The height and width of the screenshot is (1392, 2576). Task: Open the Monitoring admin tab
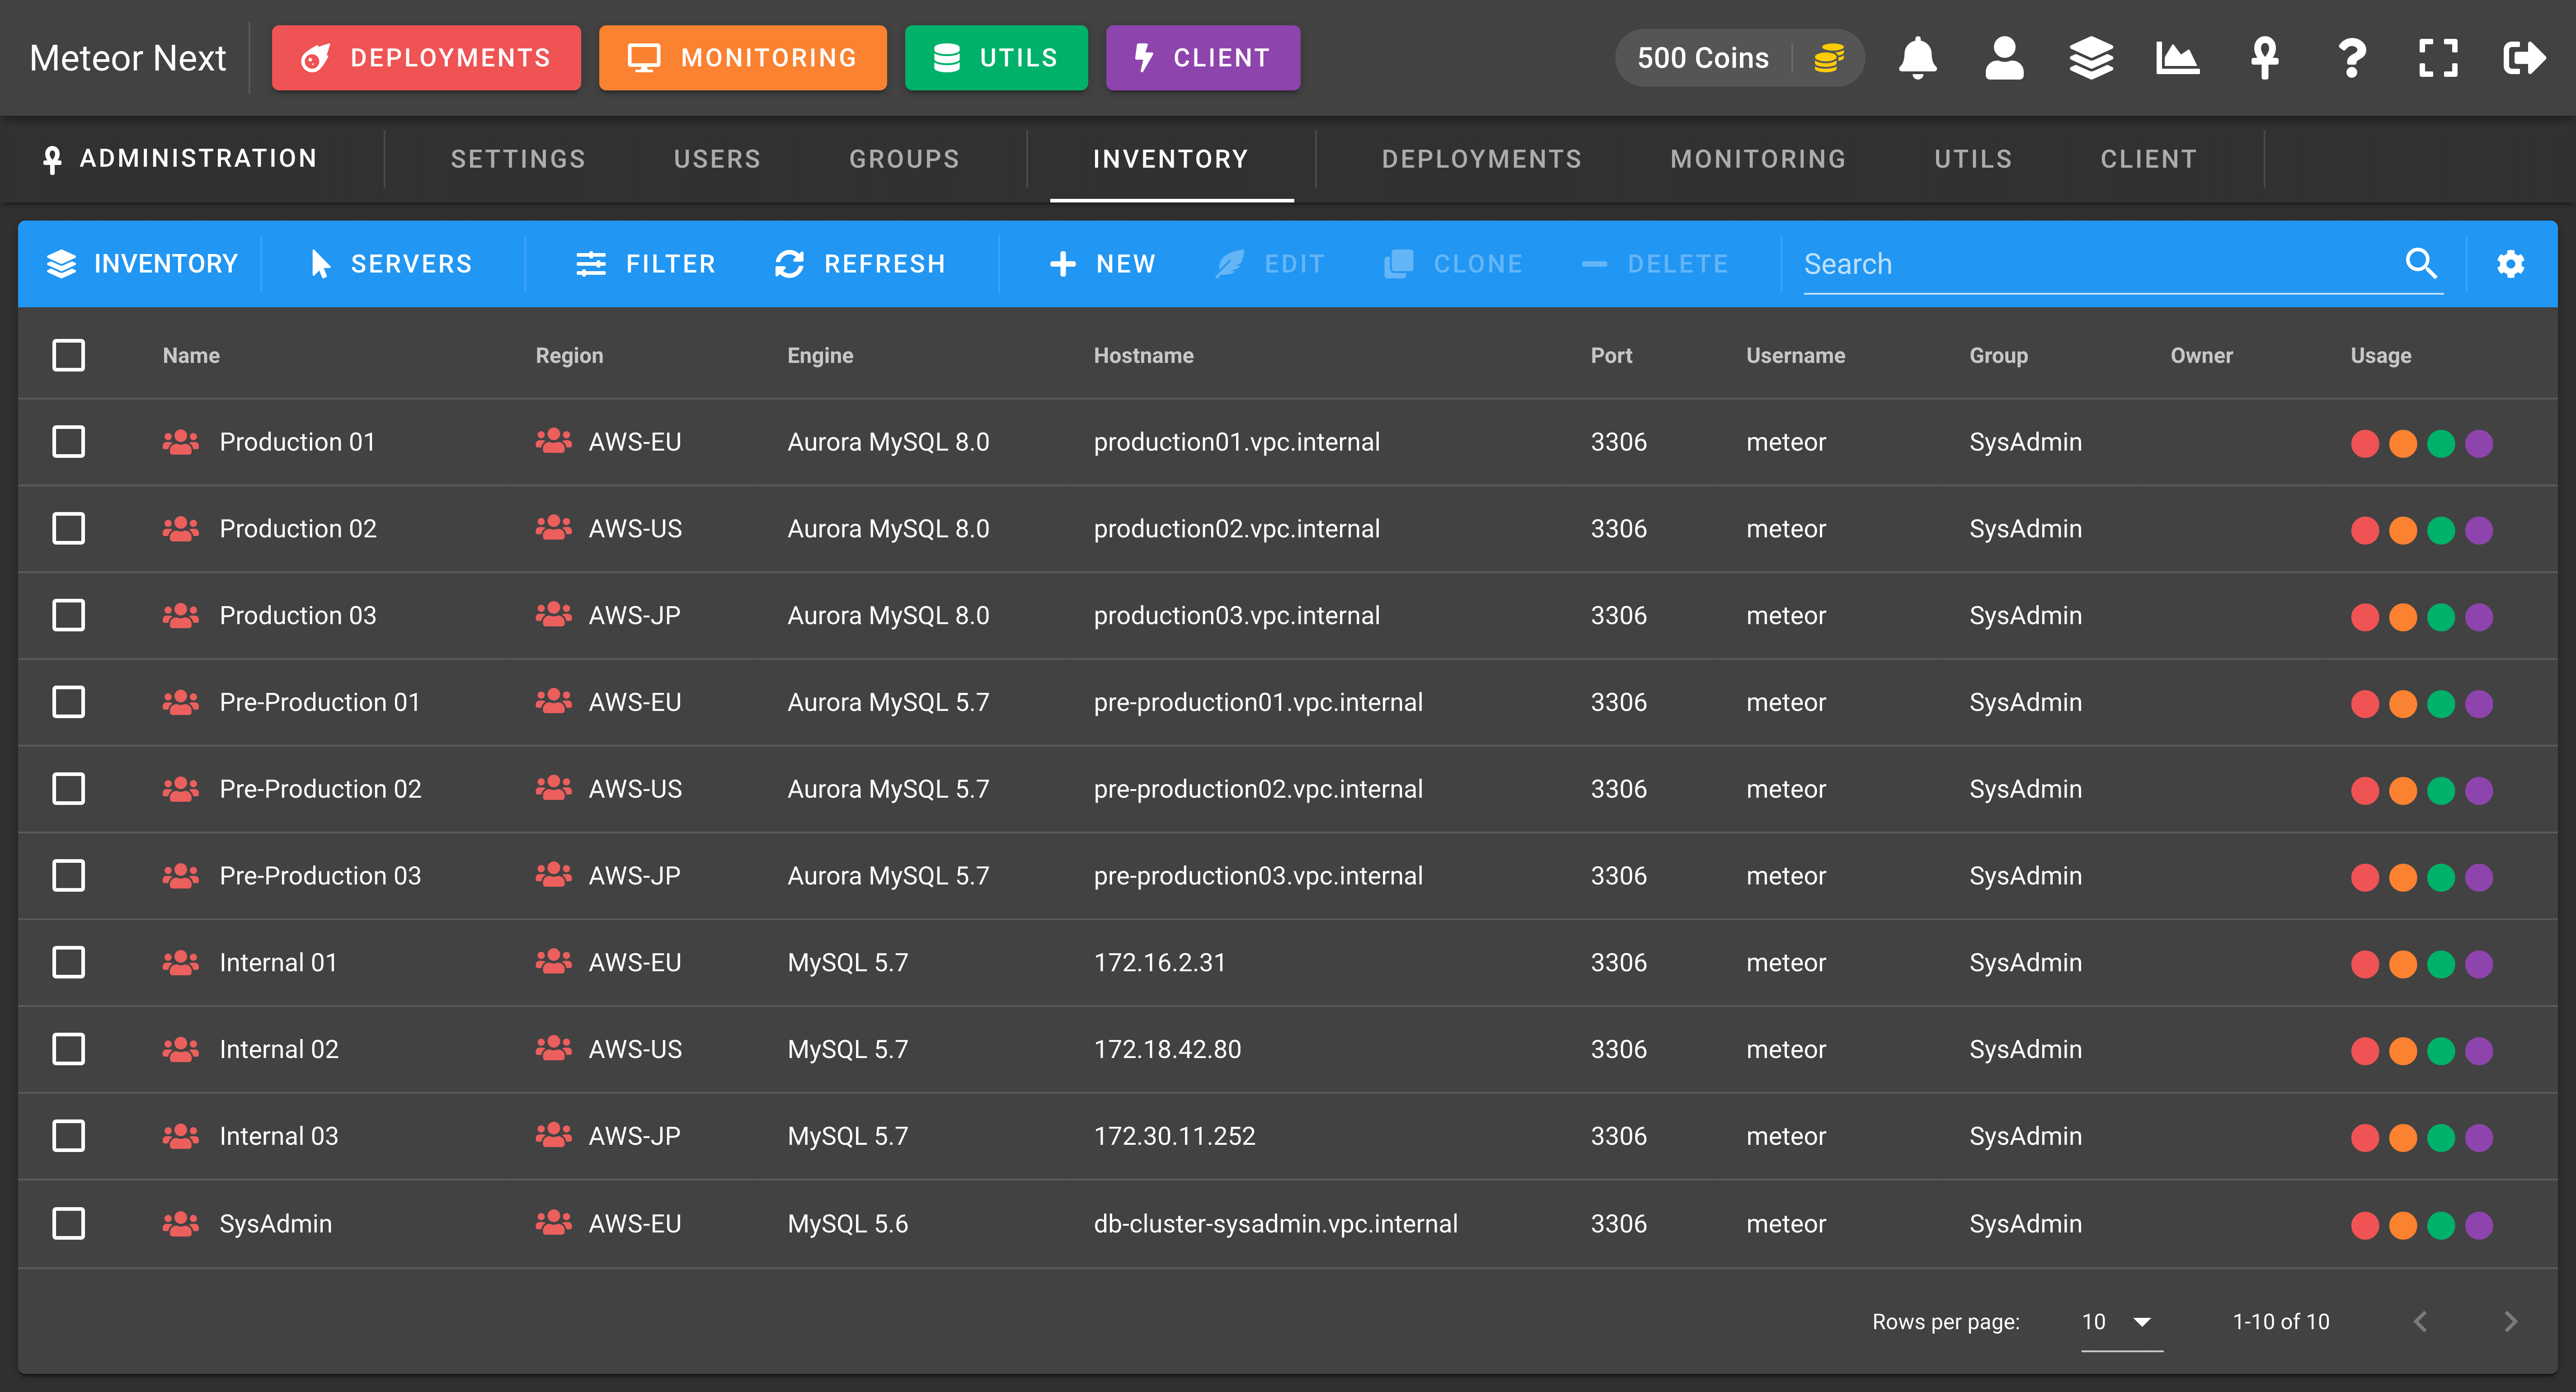1758,159
